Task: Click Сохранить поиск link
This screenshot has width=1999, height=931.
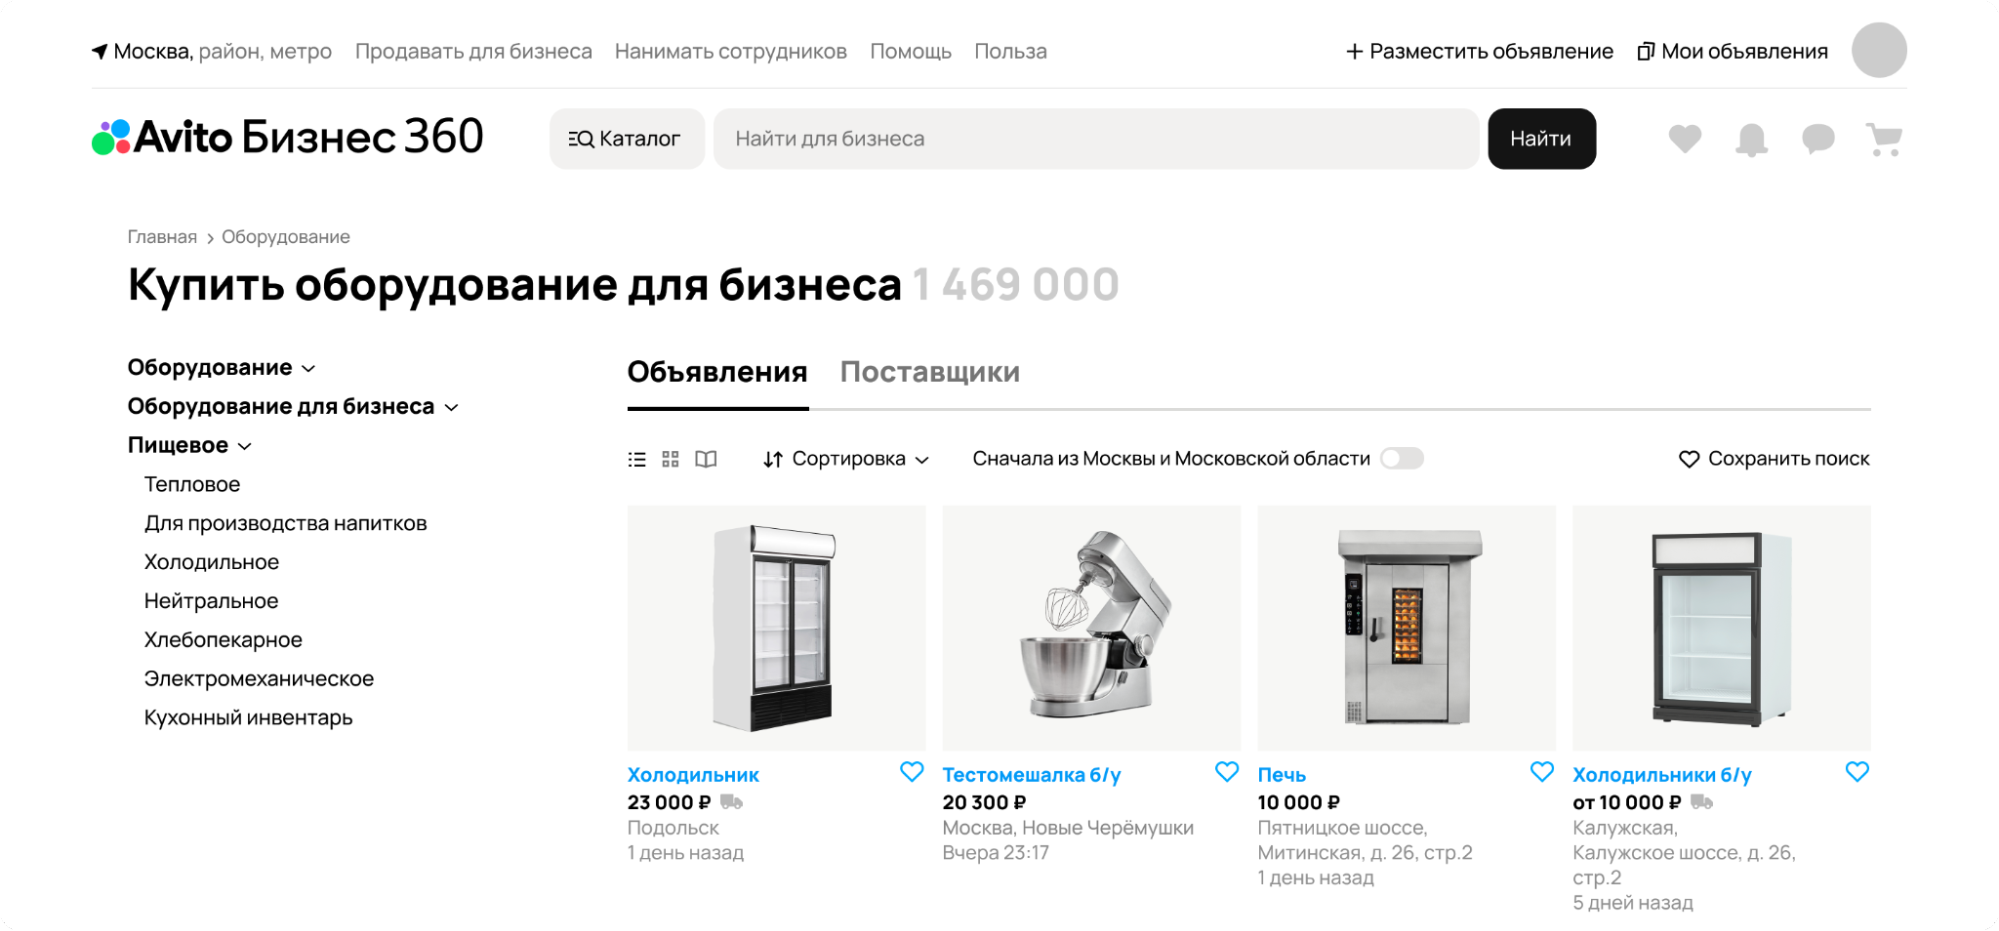Action: pos(1774,459)
